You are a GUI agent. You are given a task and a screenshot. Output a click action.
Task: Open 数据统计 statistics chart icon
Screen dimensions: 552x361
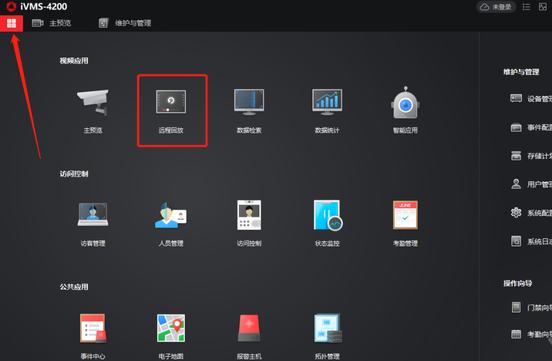(x=327, y=102)
